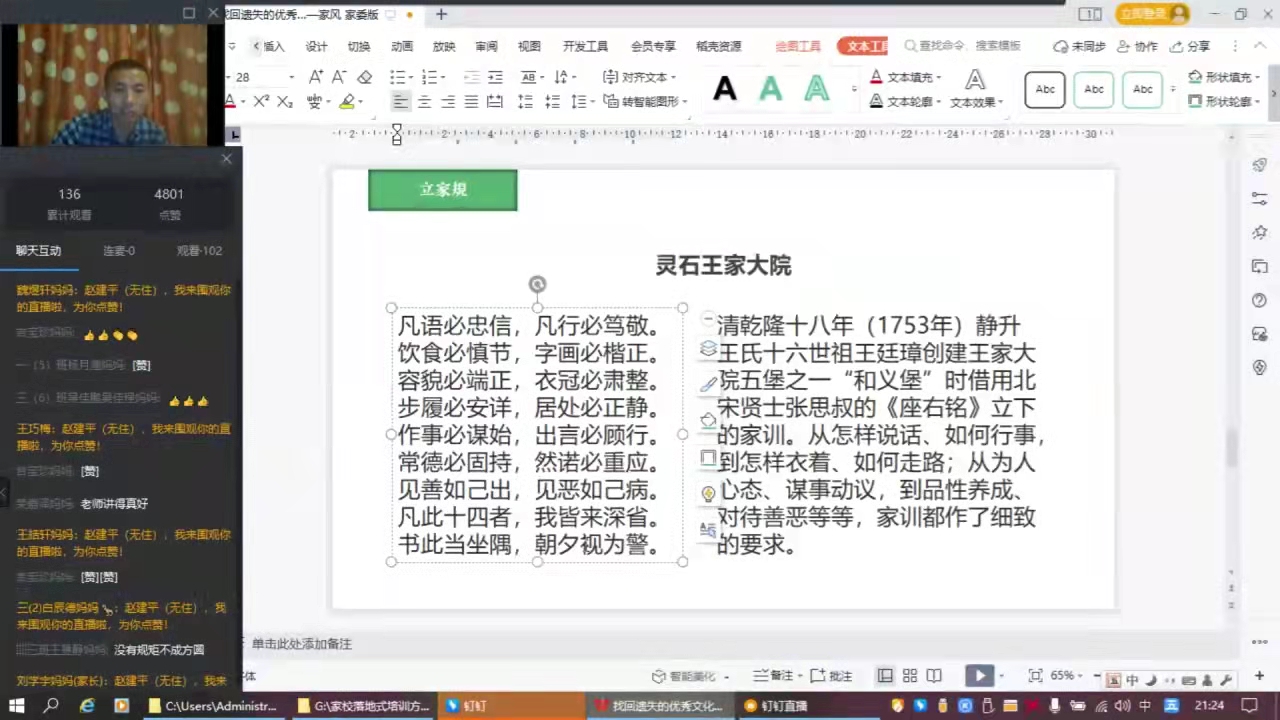Select the 聊天互动 chat tab
Viewport: 1280px width, 720px height.
[39, 250]
